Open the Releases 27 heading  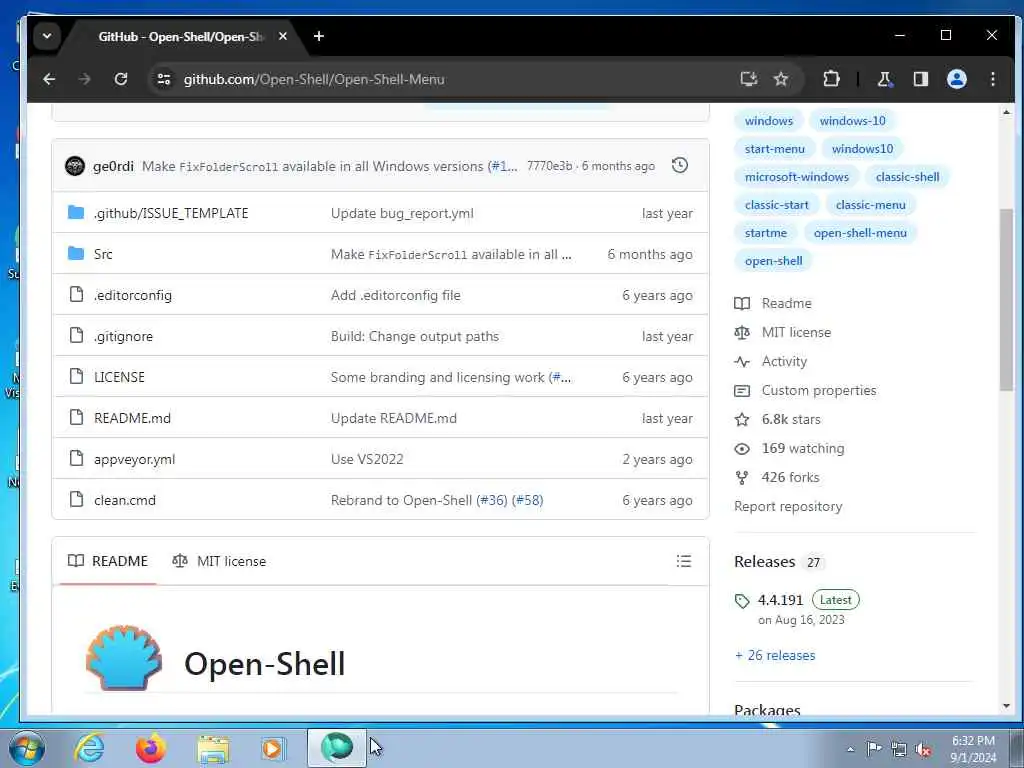(778, 562)
